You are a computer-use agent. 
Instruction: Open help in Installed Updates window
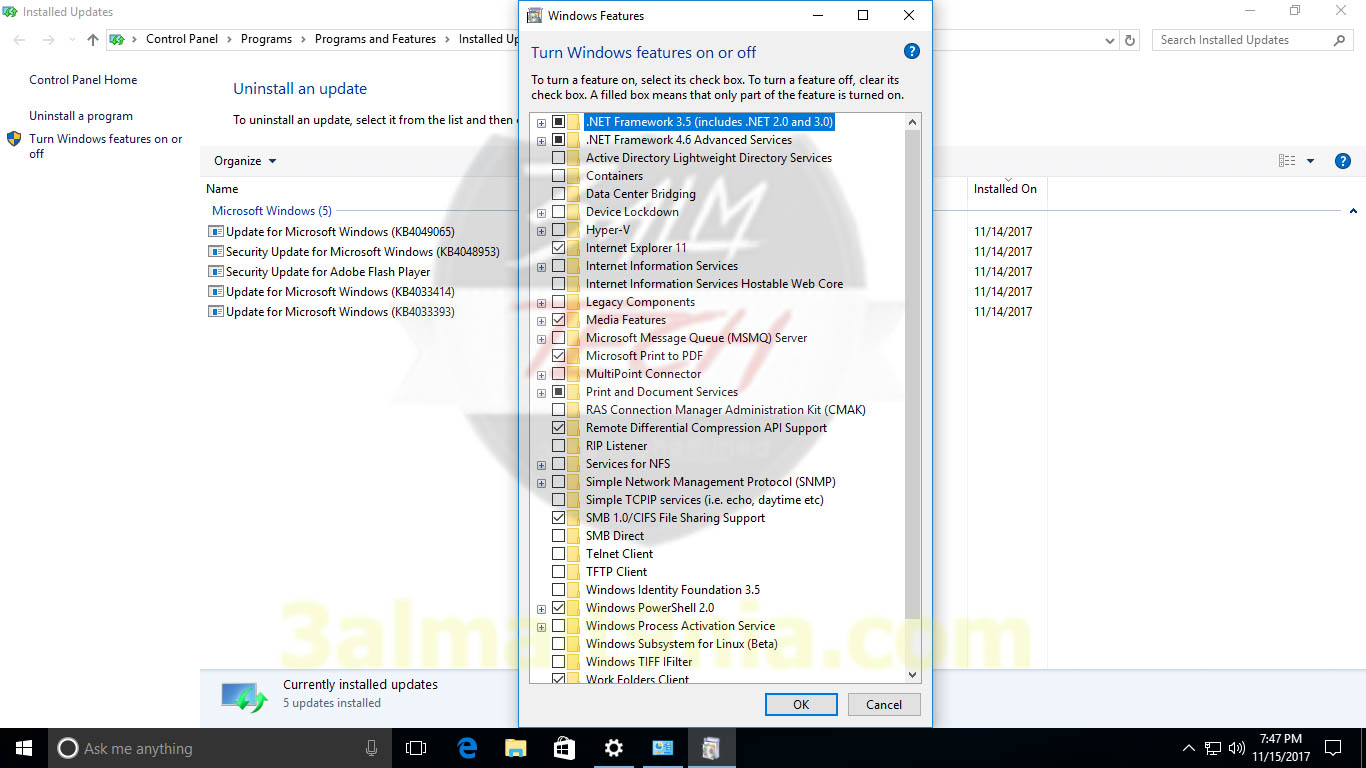(x=1343, y=161)
